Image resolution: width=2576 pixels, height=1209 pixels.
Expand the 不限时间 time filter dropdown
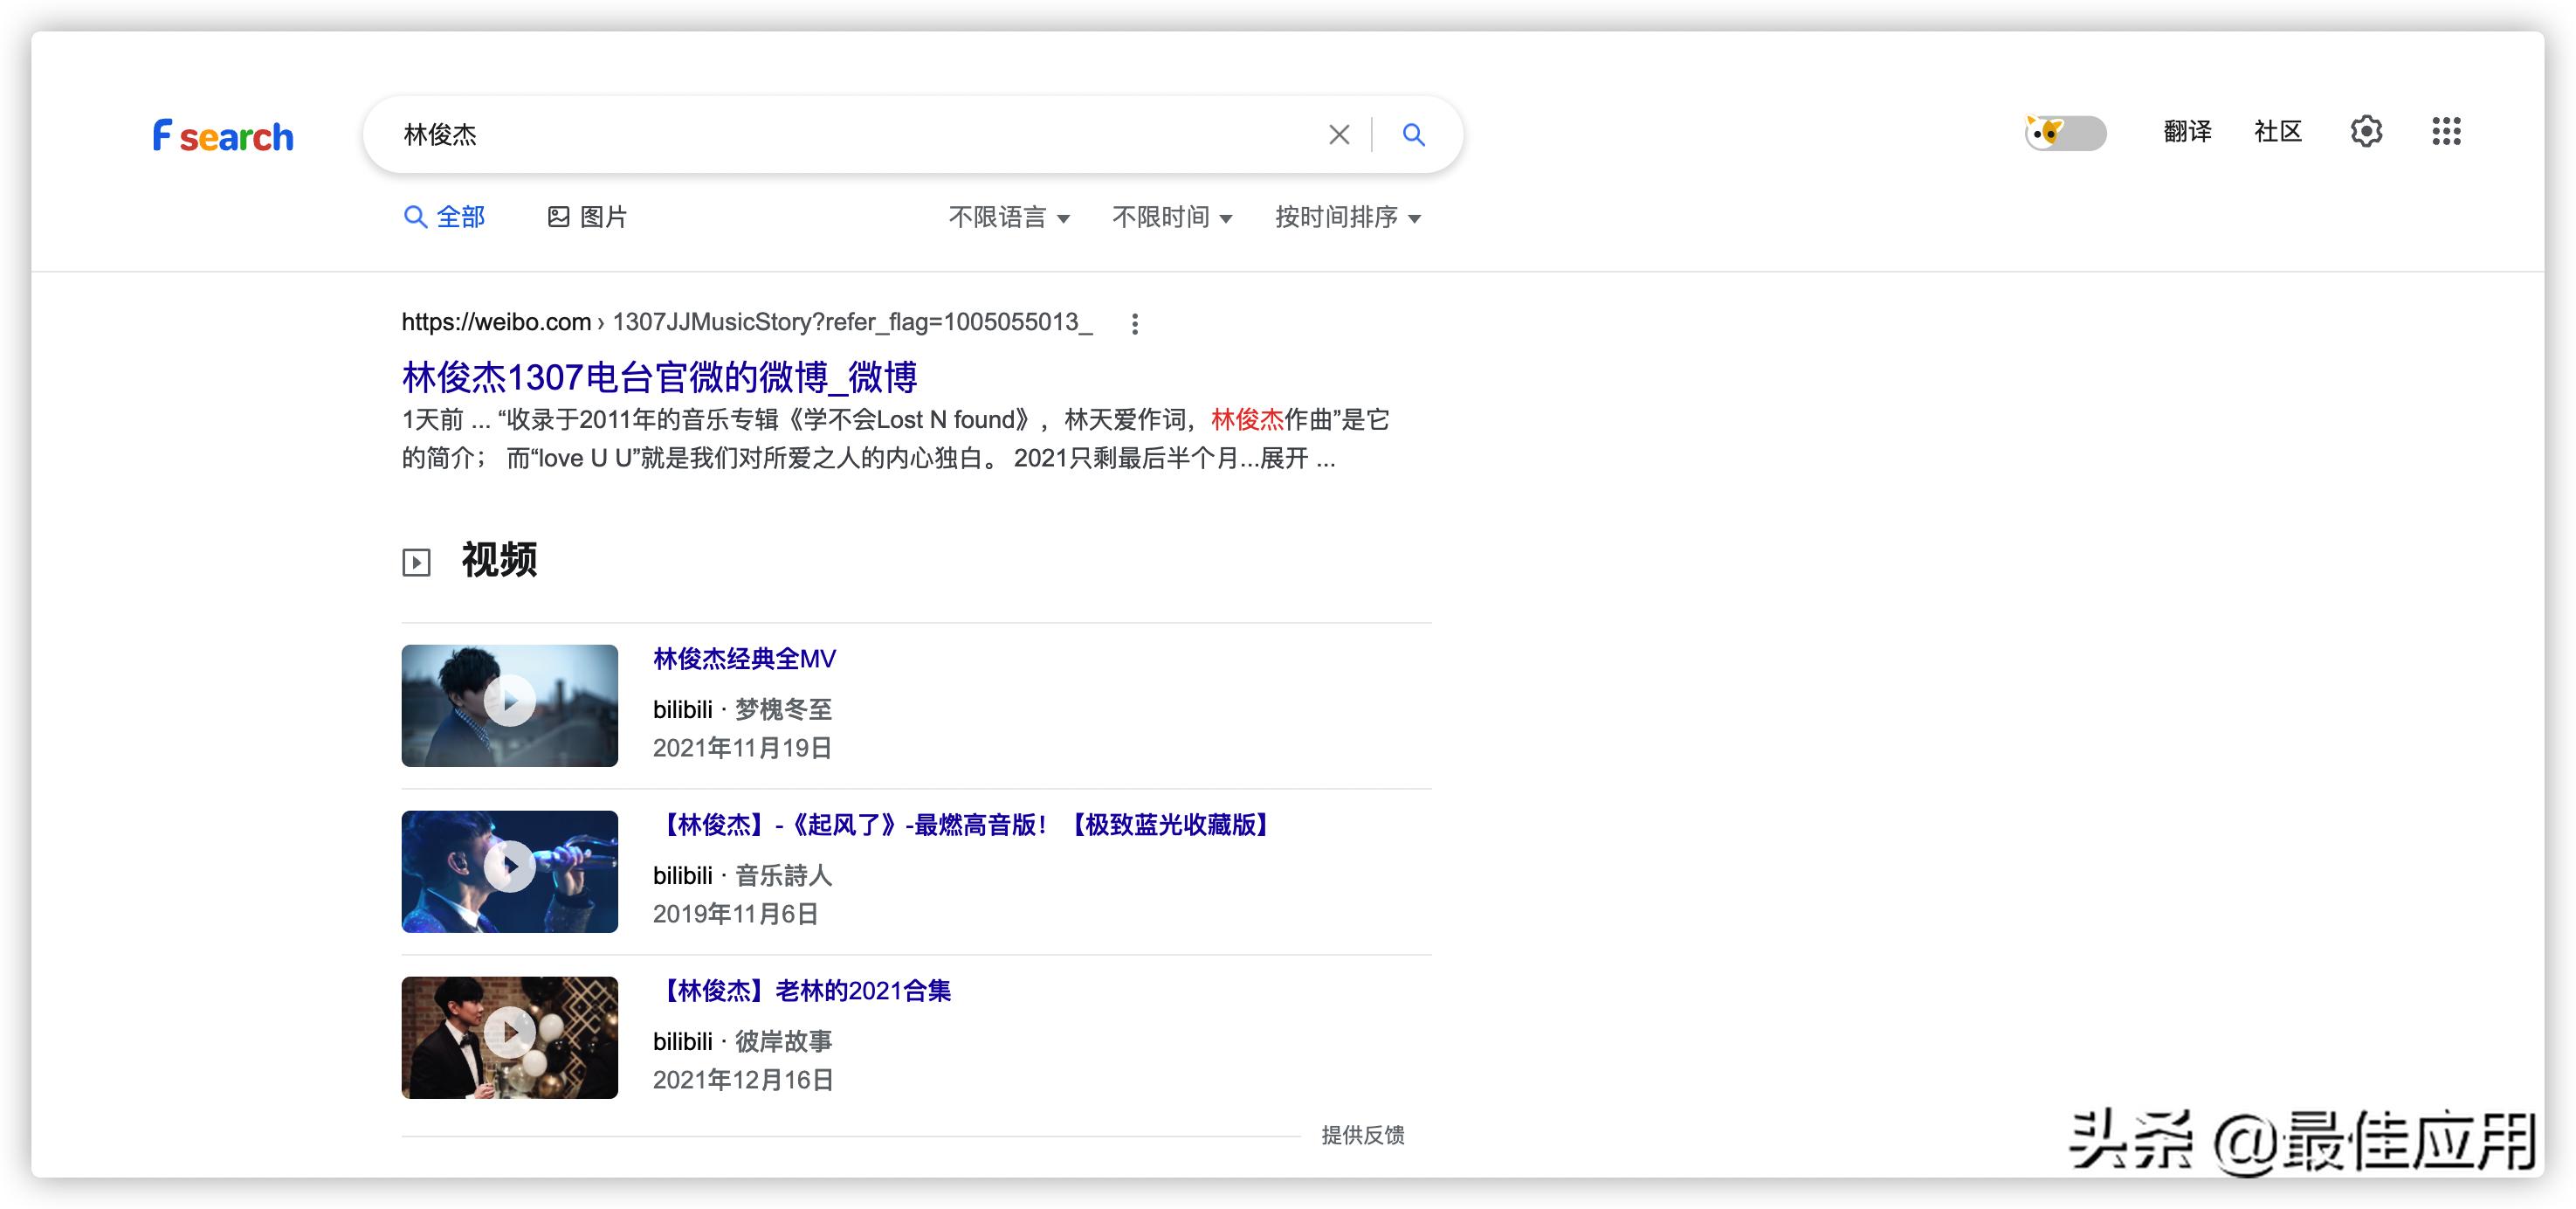click(x=1172, y=217)
